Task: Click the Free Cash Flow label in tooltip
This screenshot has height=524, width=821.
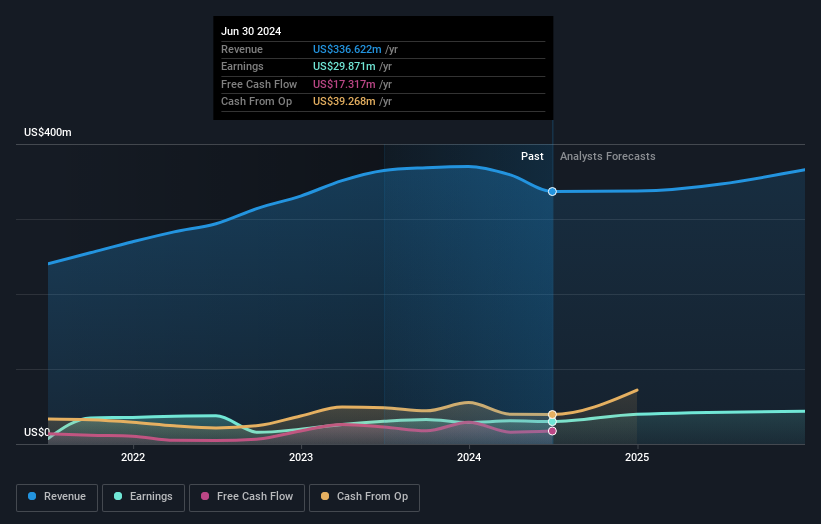Action: 259,84
